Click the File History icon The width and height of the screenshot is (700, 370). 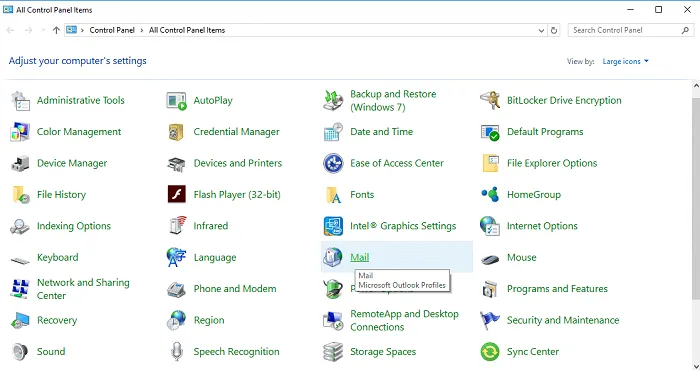[20, 195]
